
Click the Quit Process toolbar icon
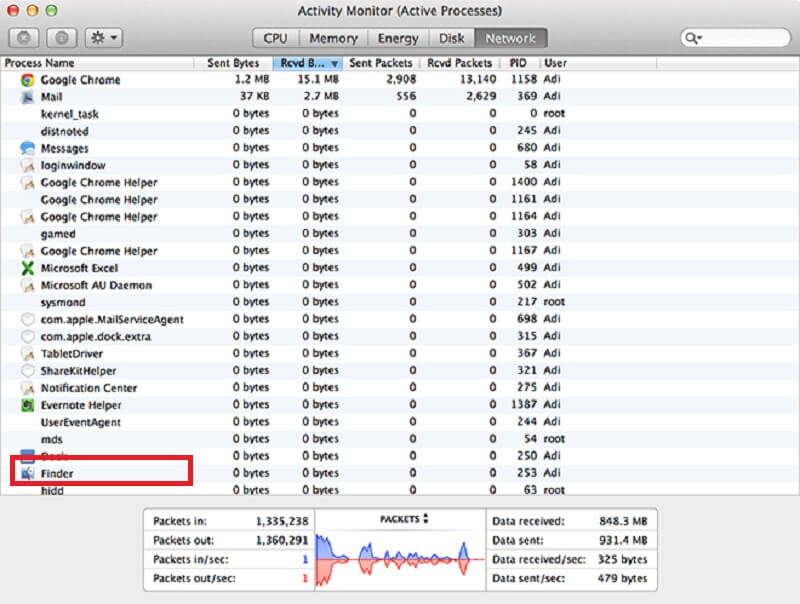coord(24,38)
